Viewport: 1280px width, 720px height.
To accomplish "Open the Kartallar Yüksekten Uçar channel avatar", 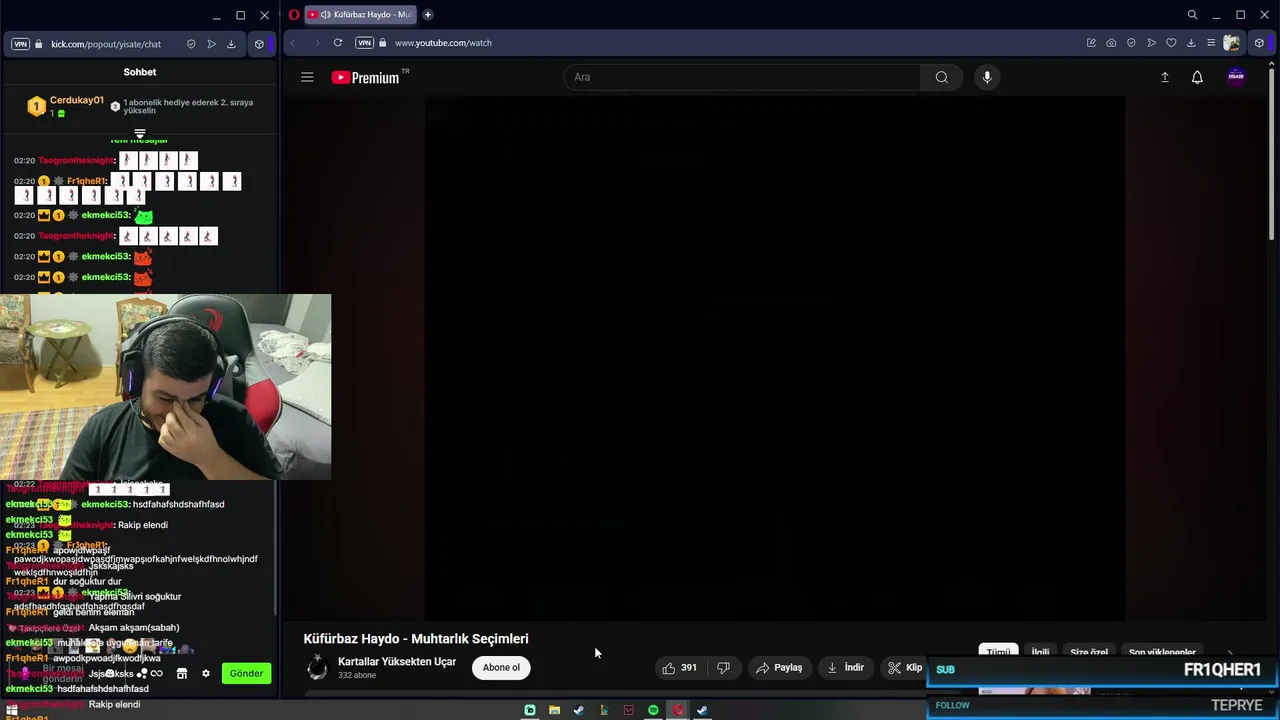I will (x=317, y=668).
